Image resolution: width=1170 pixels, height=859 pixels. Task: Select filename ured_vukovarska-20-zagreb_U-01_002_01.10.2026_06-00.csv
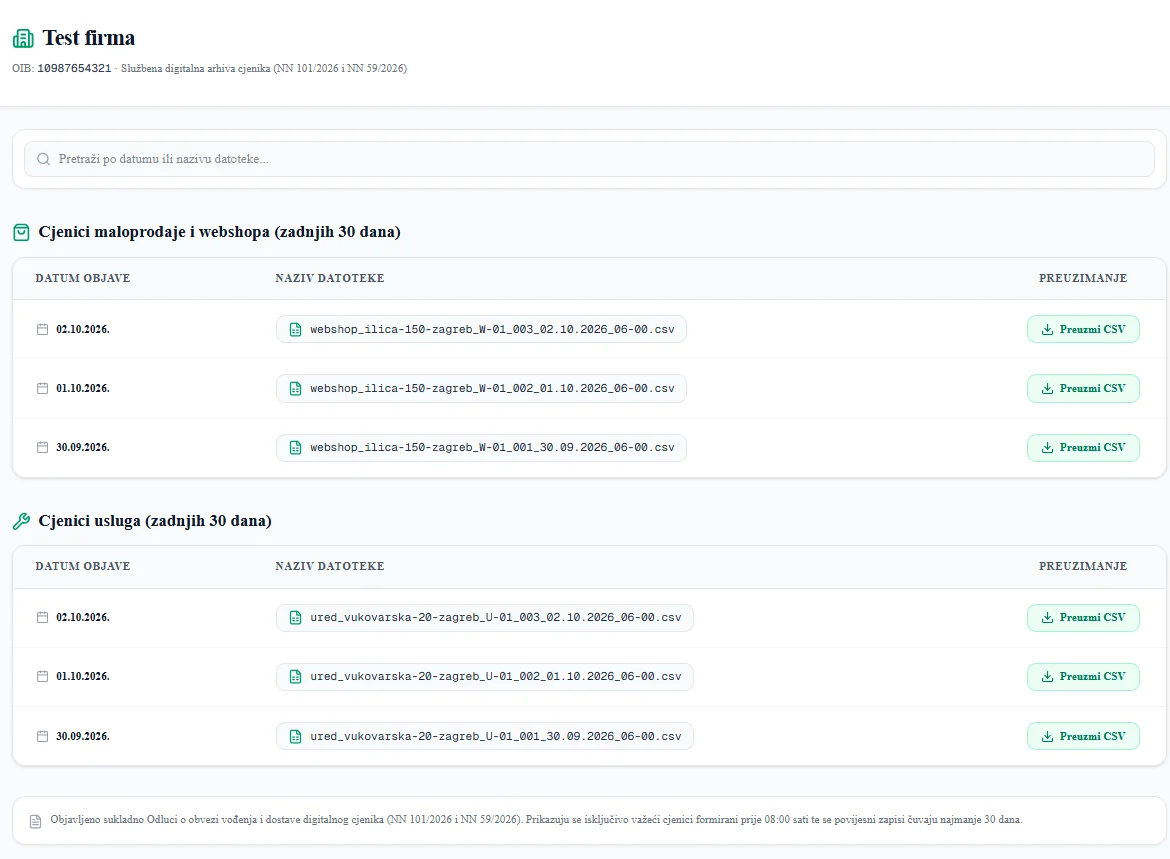(x=495, y=676)
